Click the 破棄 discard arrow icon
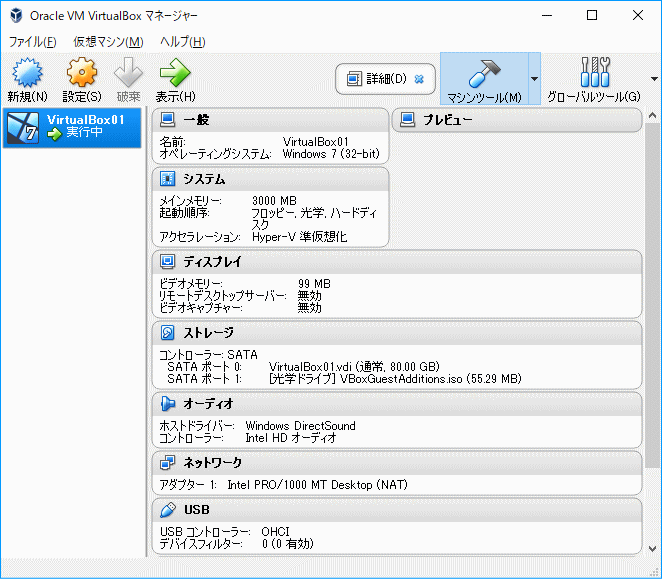Image resolution: width=662 pixels, height=579 pixels. (x=128, y=72)
